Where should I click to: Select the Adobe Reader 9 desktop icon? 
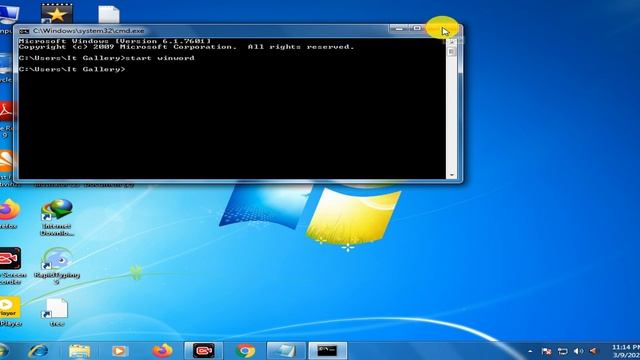7,120
